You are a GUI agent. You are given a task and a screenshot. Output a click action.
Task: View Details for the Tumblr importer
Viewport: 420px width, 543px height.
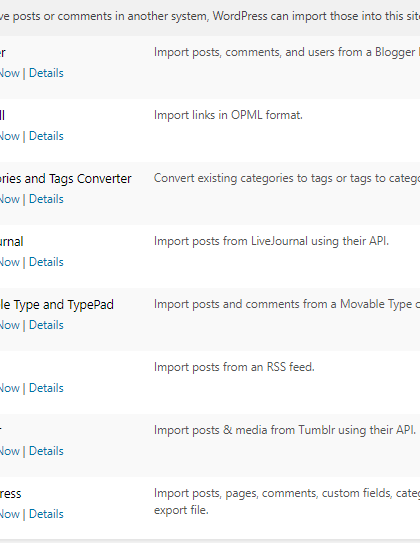46,451
